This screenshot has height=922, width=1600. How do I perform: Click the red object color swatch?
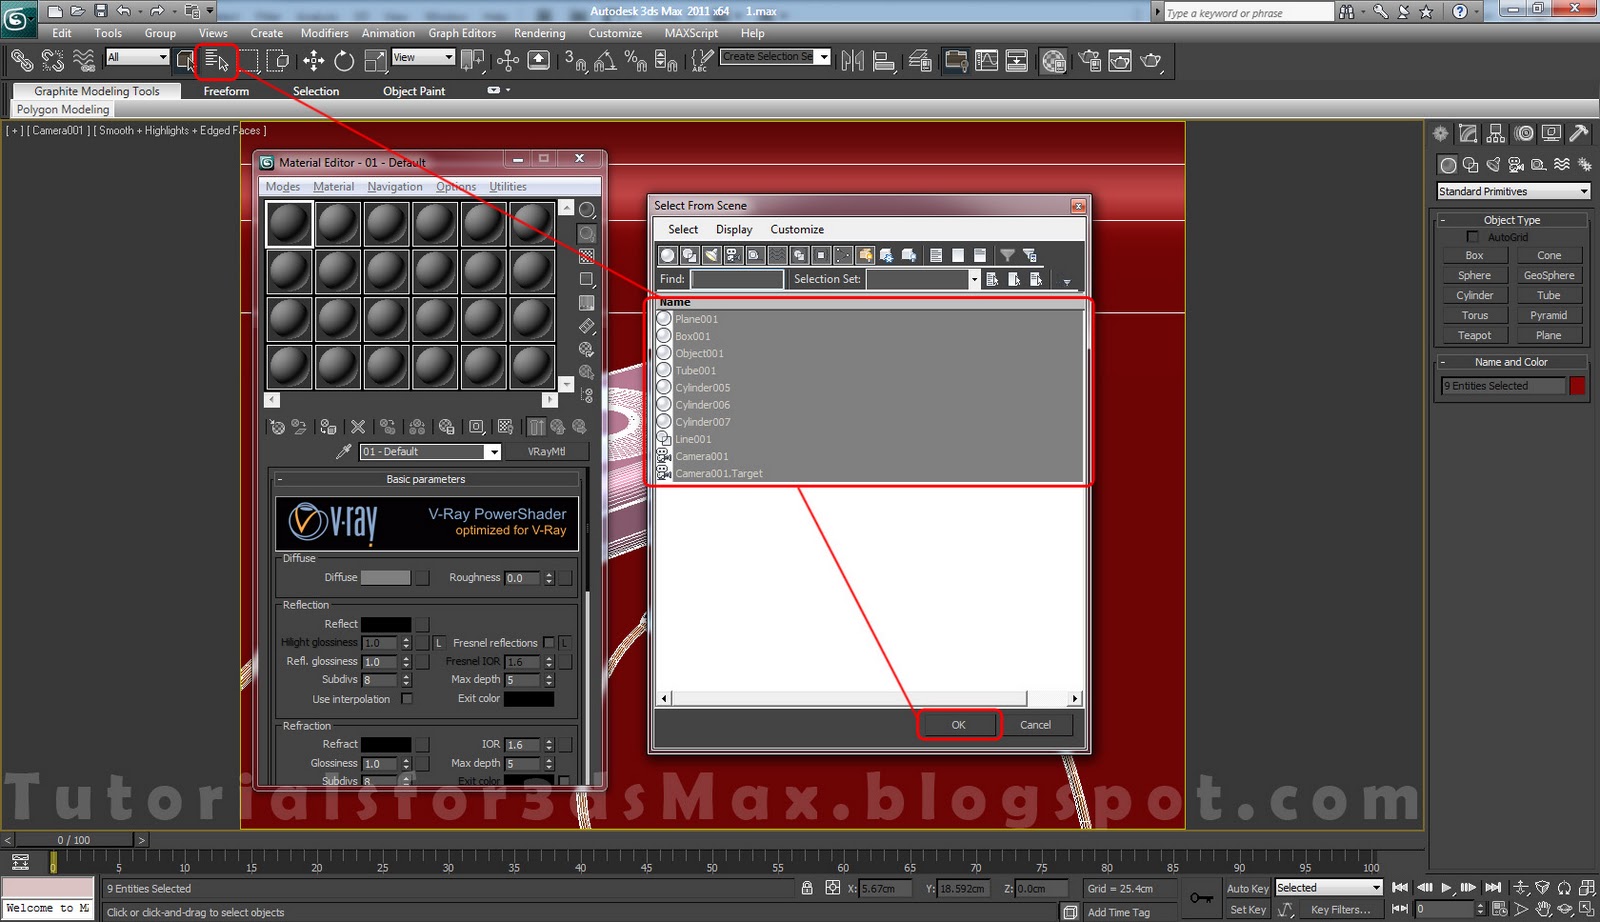pos(1577,386)
